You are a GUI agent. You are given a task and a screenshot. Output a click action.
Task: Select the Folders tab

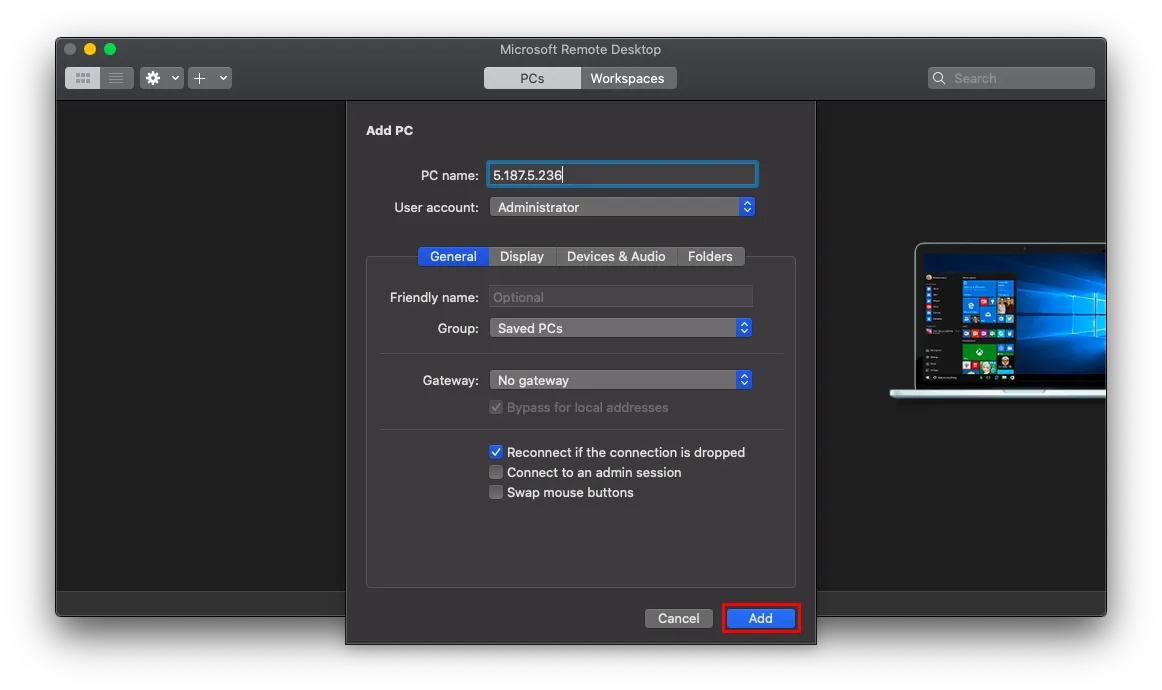pos(710,256)
